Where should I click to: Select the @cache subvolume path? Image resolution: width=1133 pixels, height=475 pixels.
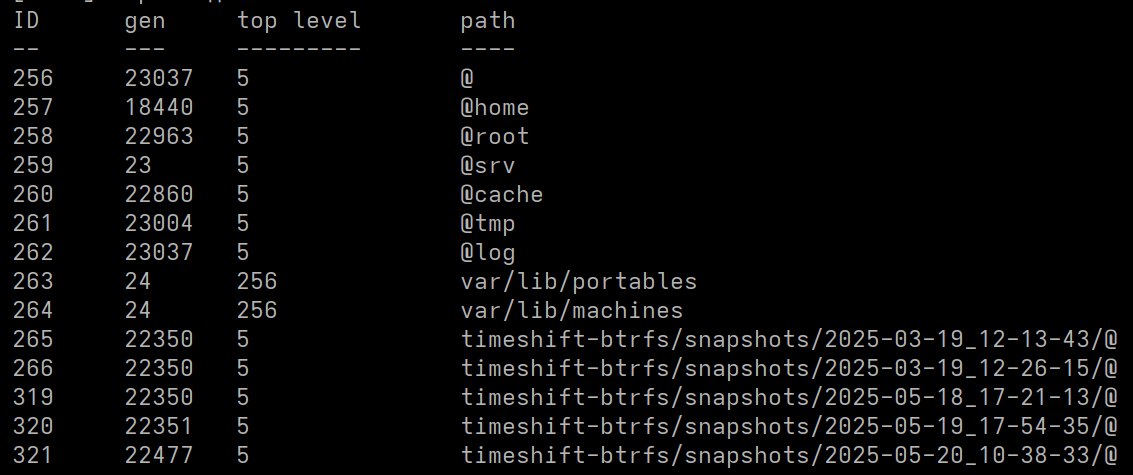coord(502,194)
